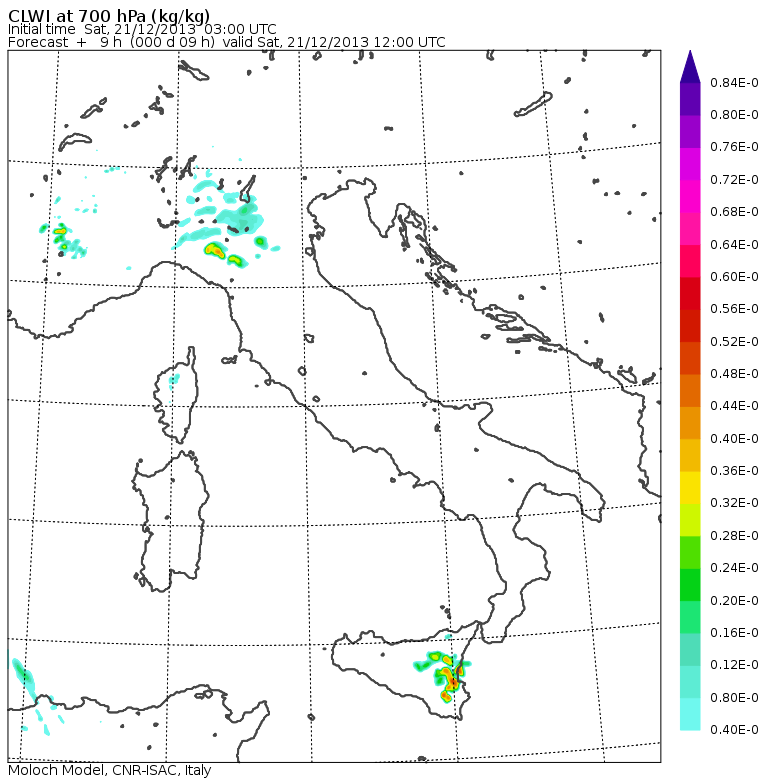This screenshot has height=784, width=760.
Task: Click the Sardinia island outline on the map
Action: [171, 521]
